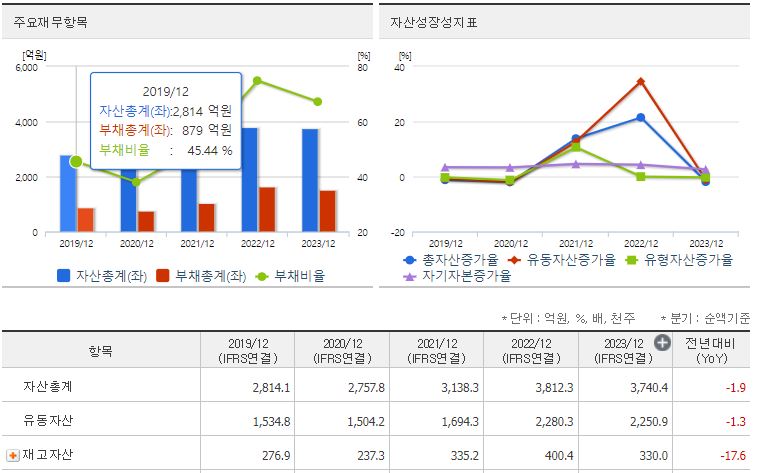Screen dimensions: 757x473
Task: Click the 2019/12 부채비율 data point
Action: tap(76, 162)
